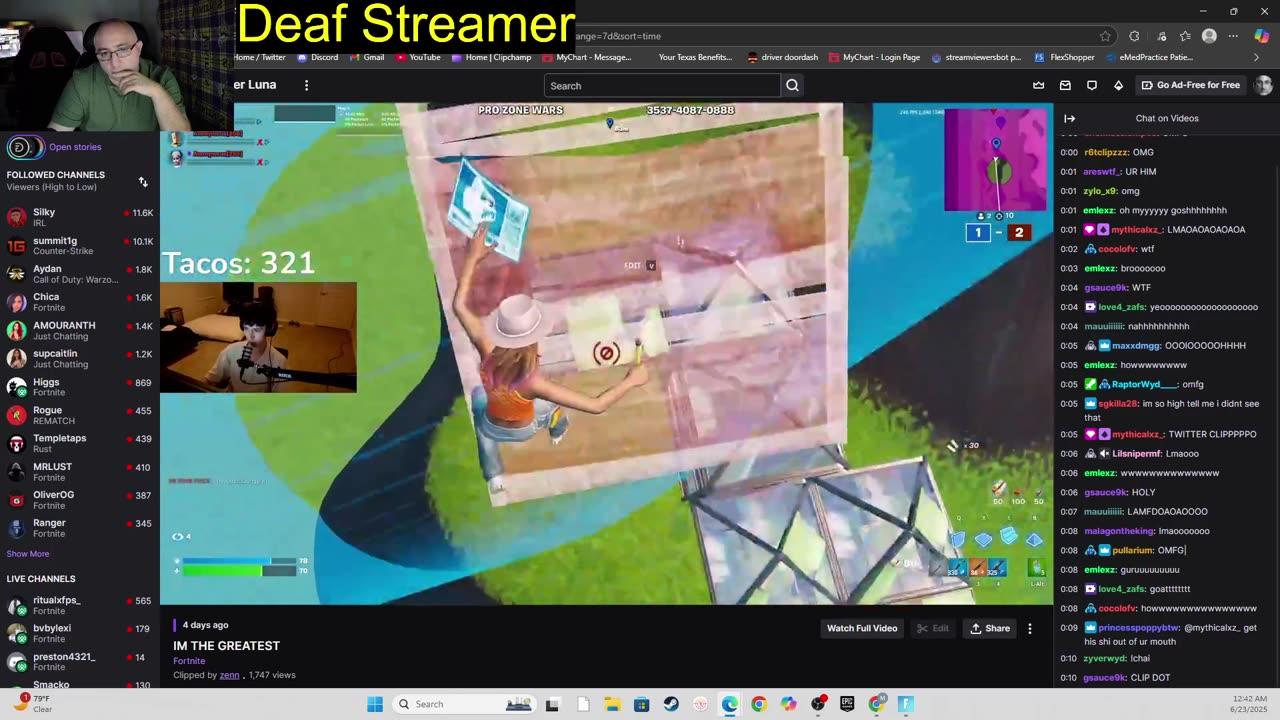Open the Gmail bookmark
Image resolution: width=1280 pixels, height=720 pixels.
click(x=366, y=58)
